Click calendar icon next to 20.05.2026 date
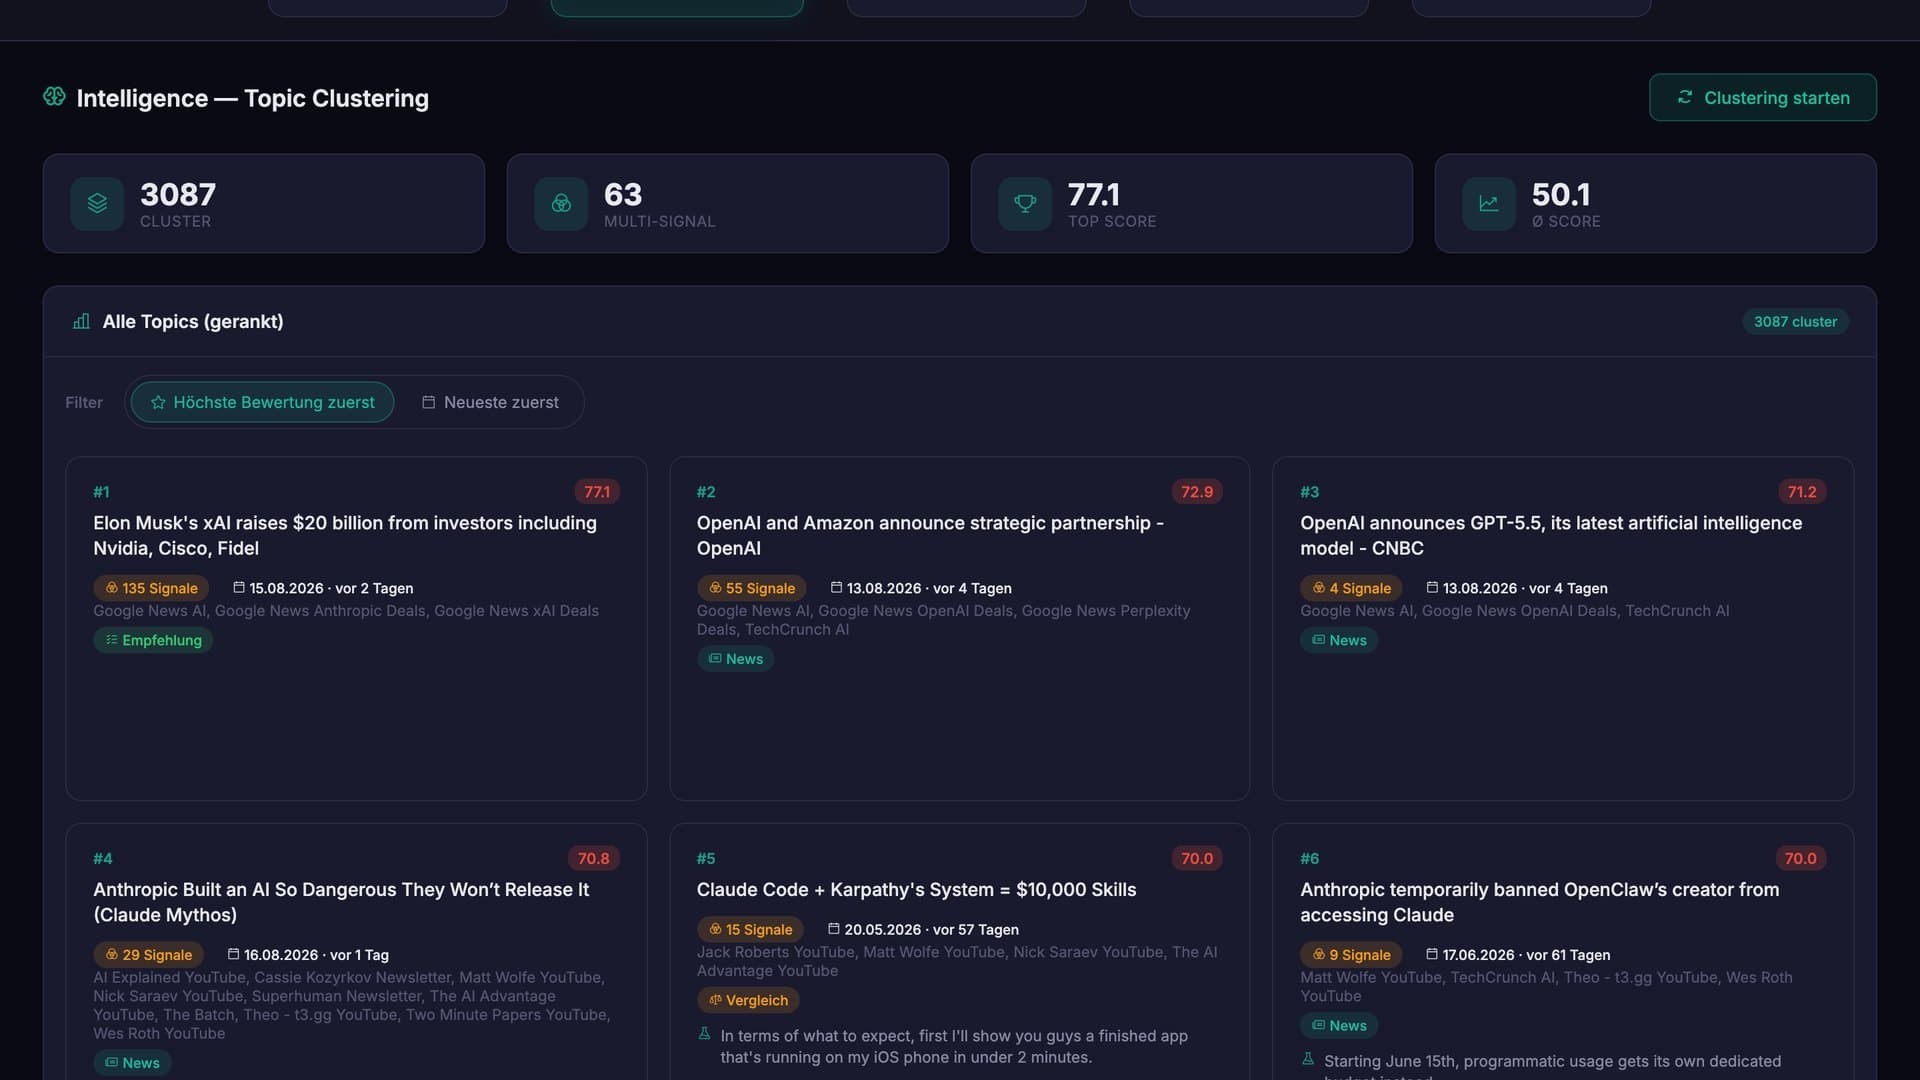 click(x=834, y=929)
